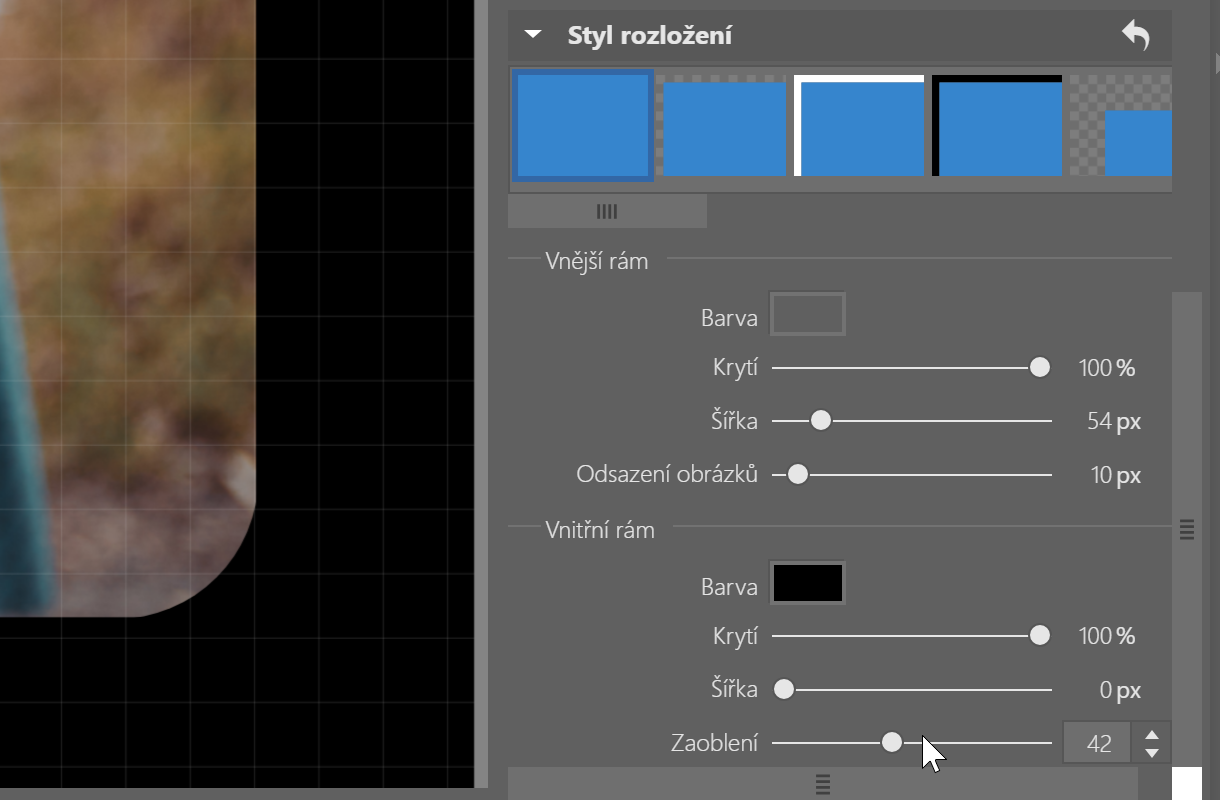Increase Zaoblení with the up stepper arrow

pos(1150,734)
